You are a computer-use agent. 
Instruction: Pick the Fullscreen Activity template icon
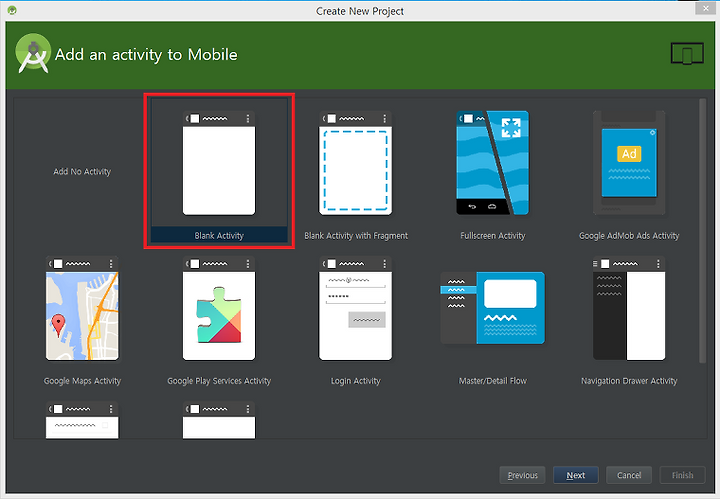[492, 163]
